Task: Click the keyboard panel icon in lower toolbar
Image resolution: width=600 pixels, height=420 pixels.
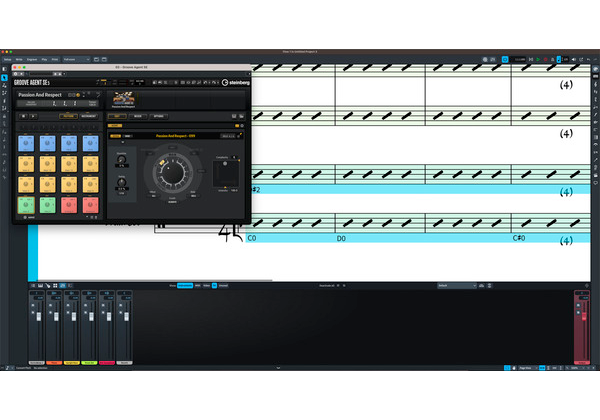Action: pyautogui.click(x=40, y=286)
